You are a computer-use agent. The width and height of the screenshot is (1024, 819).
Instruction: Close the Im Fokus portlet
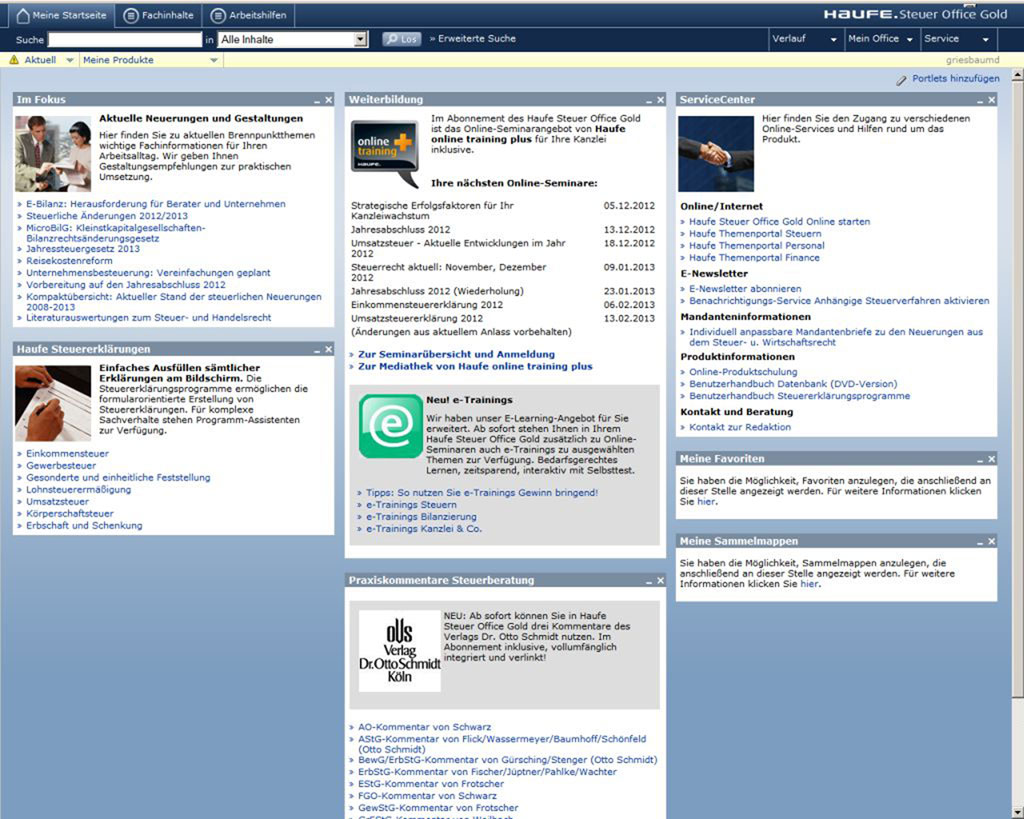[x=328, y=100]
